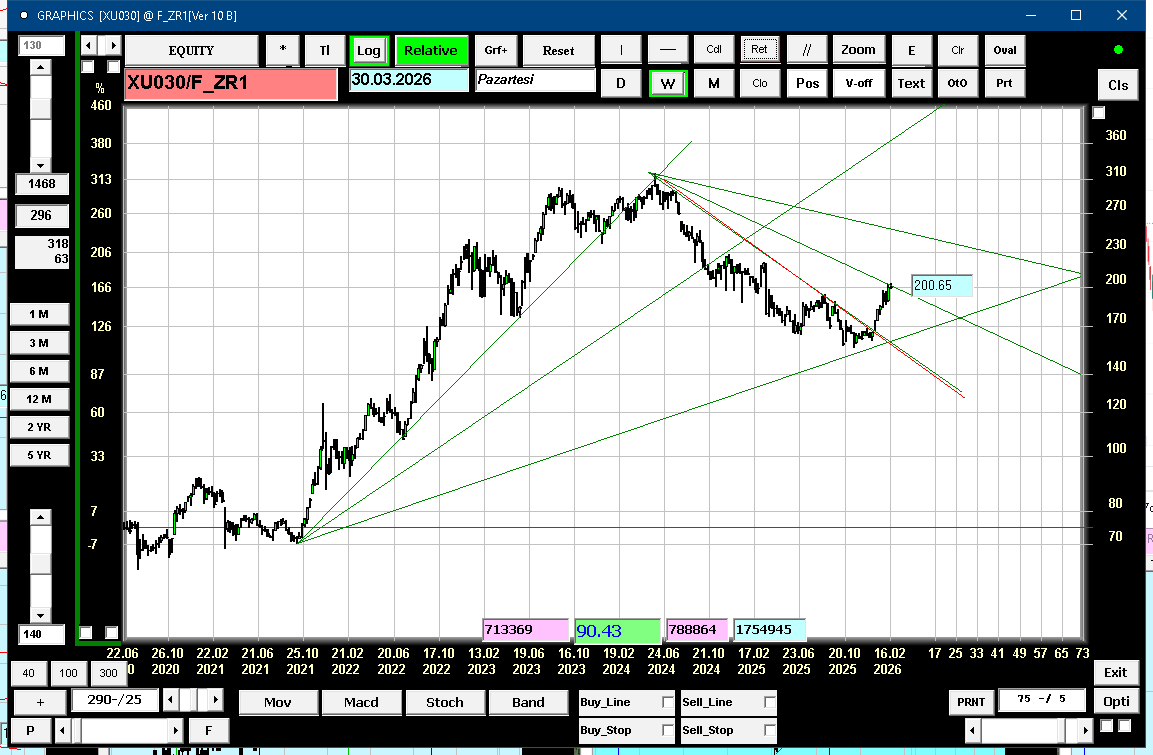Click the Oval drawing tool
The height and width of the screenshot is (755, 1153).
[1004, 50]
